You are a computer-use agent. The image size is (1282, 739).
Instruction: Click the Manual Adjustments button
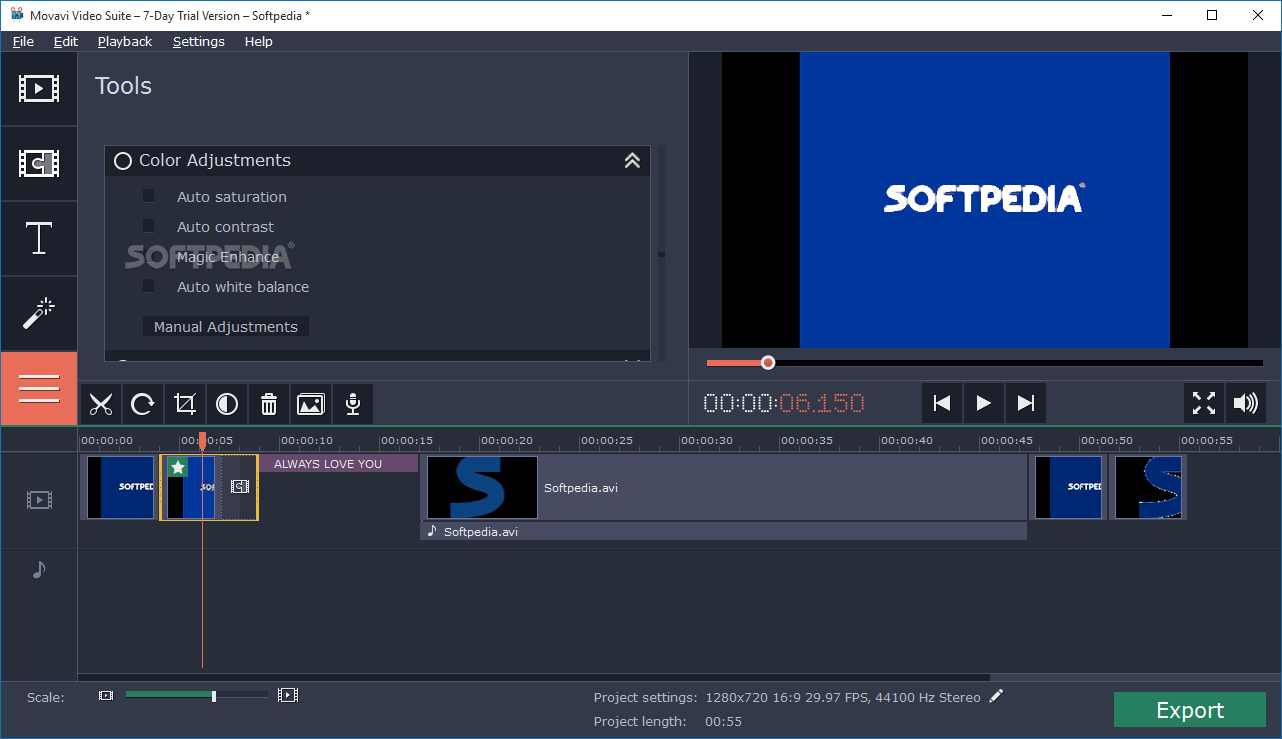coord(226,327)
